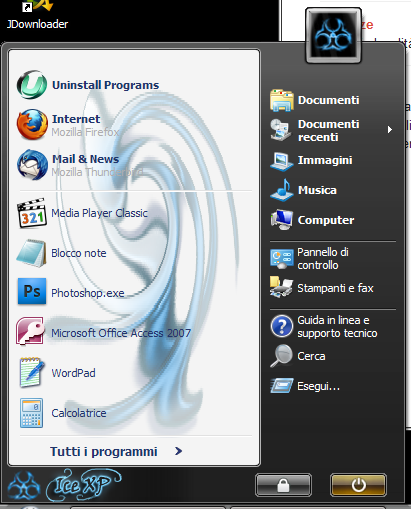Launch the Photoshop Ps icon

click(x=32, y=292)
